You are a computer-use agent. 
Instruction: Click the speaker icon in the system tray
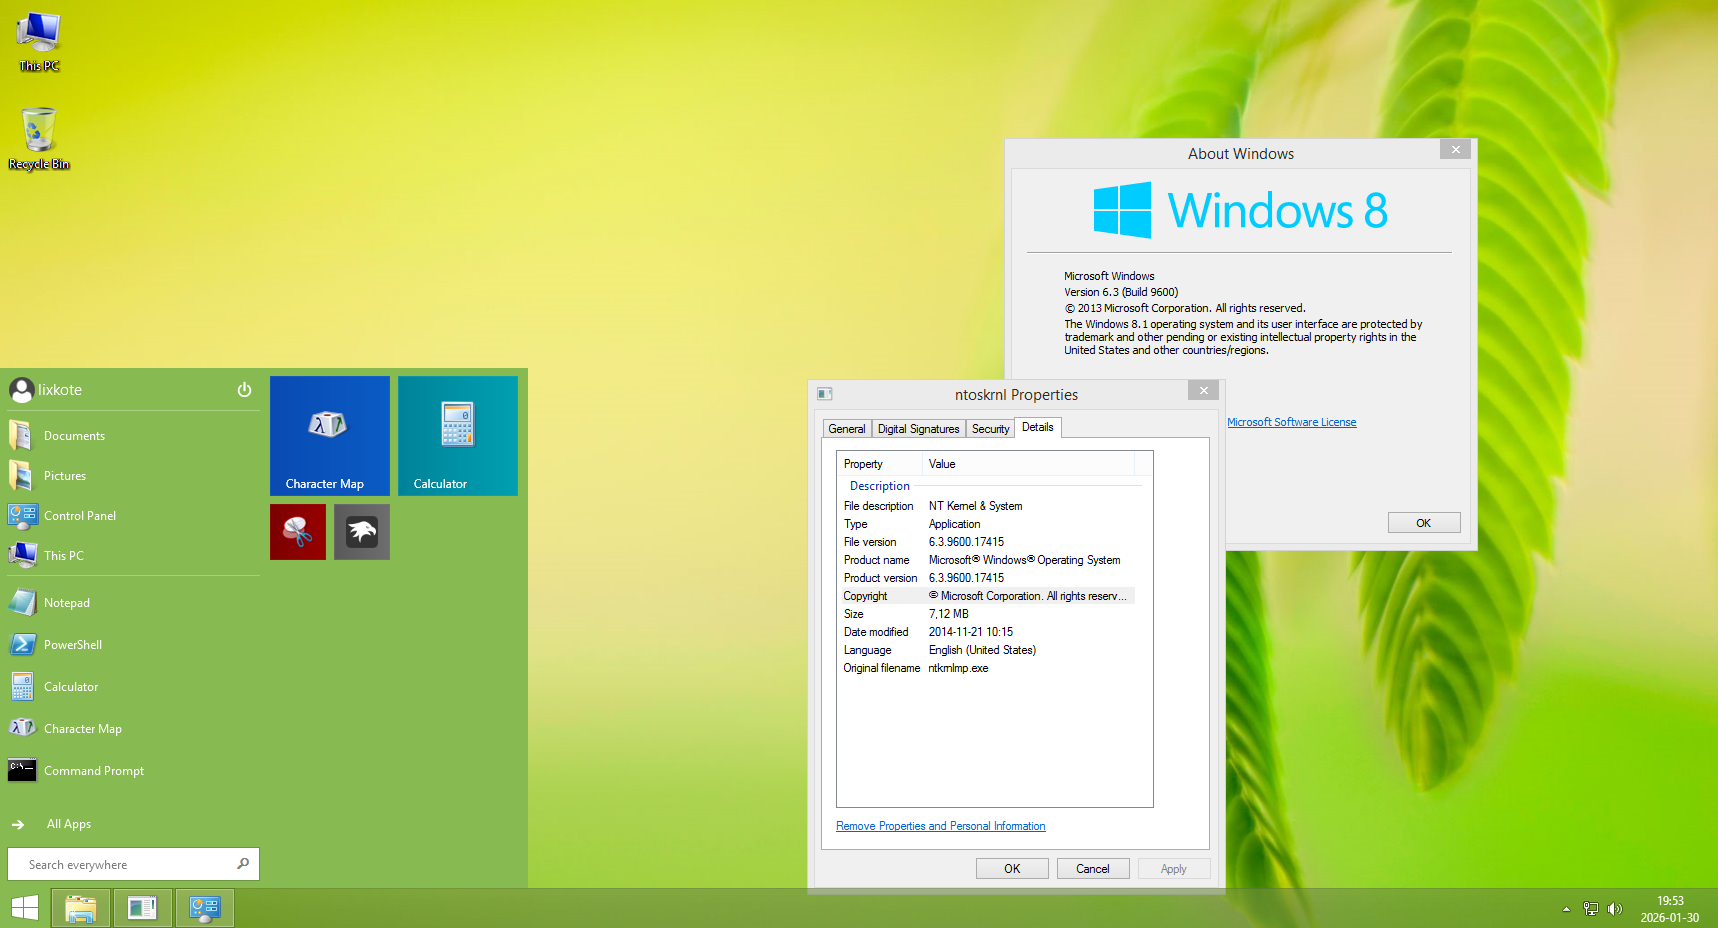click(1616, 909)
